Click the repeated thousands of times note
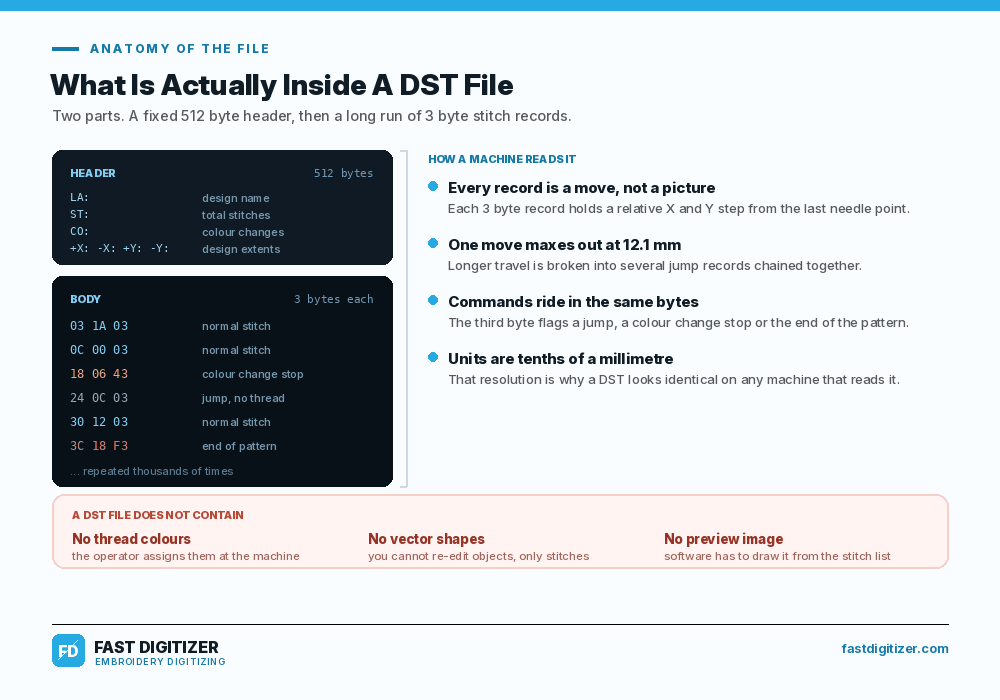 [x=152, y=471]
